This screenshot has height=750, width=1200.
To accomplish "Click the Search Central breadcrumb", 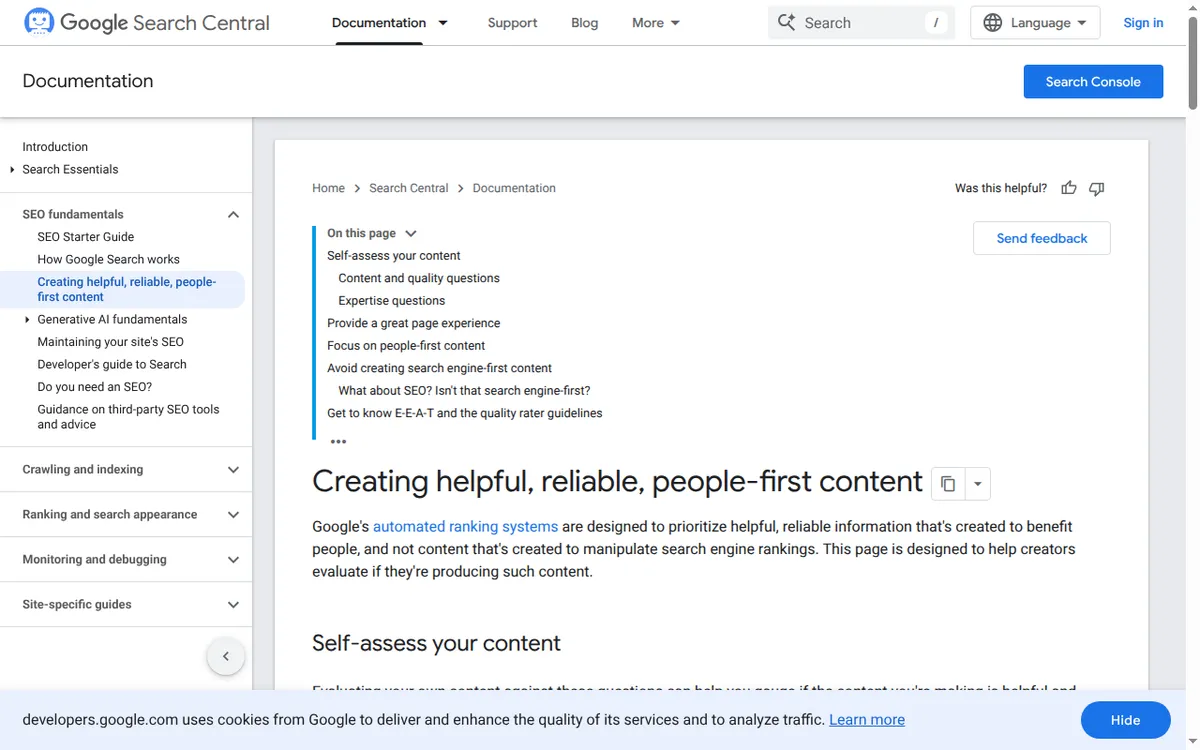I will [x=409, y=188].
